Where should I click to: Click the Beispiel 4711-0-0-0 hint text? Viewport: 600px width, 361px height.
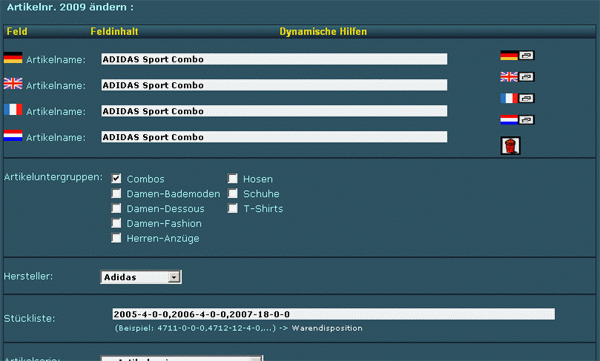tap(195, 328)
